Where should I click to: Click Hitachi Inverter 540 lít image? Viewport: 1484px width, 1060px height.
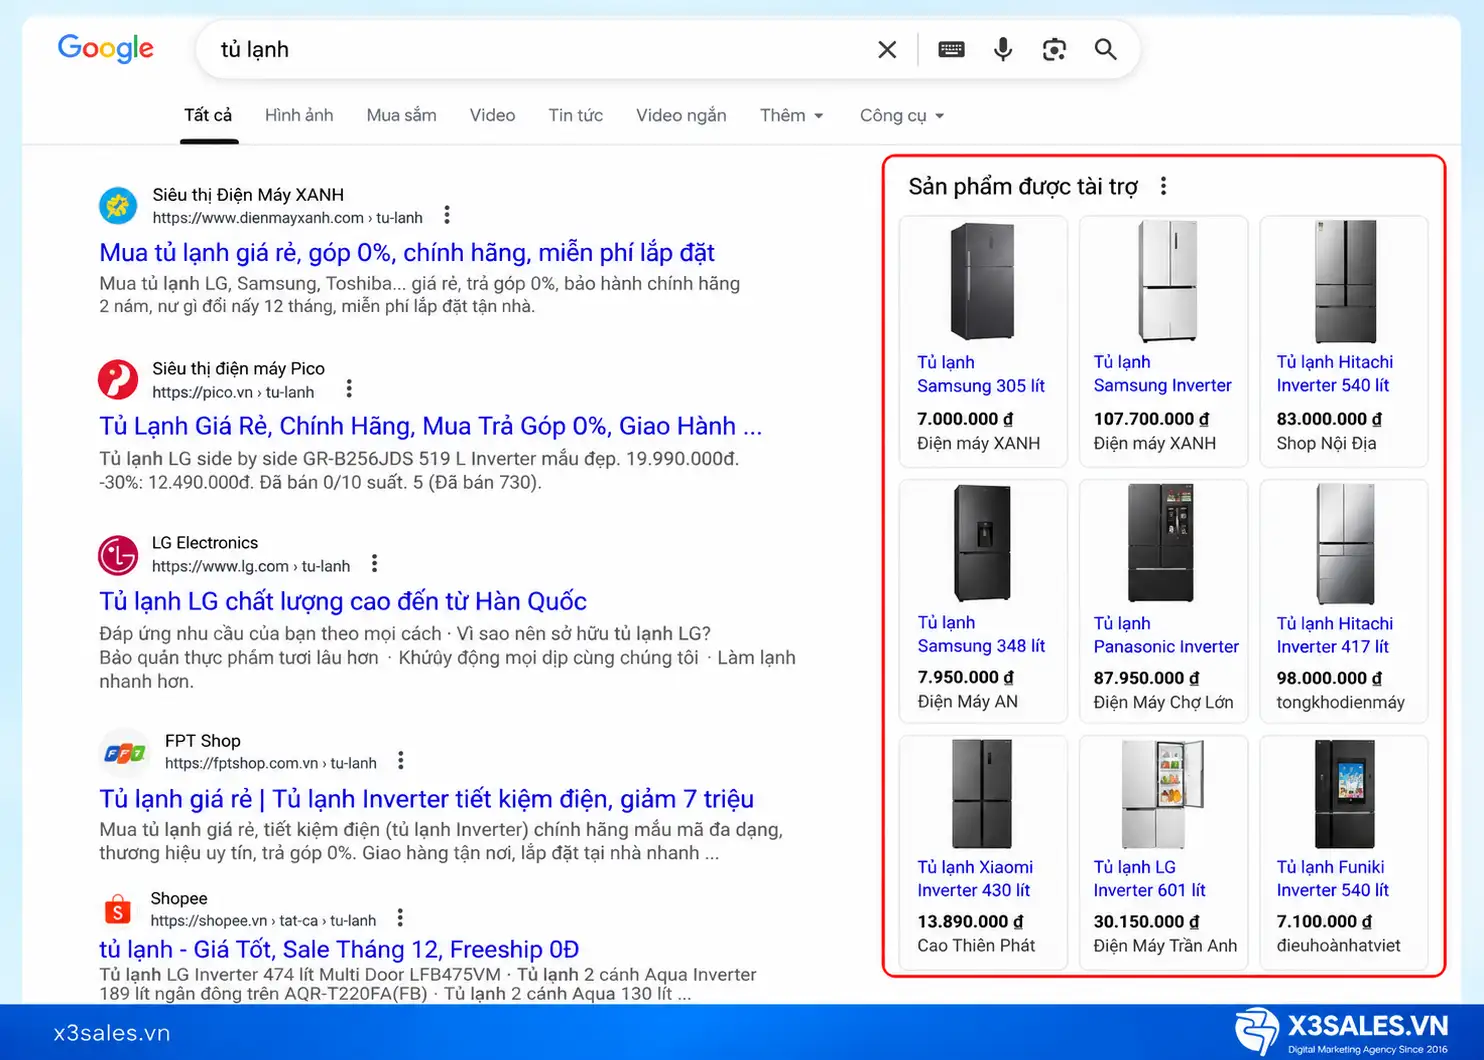(x=1346, y=281)
